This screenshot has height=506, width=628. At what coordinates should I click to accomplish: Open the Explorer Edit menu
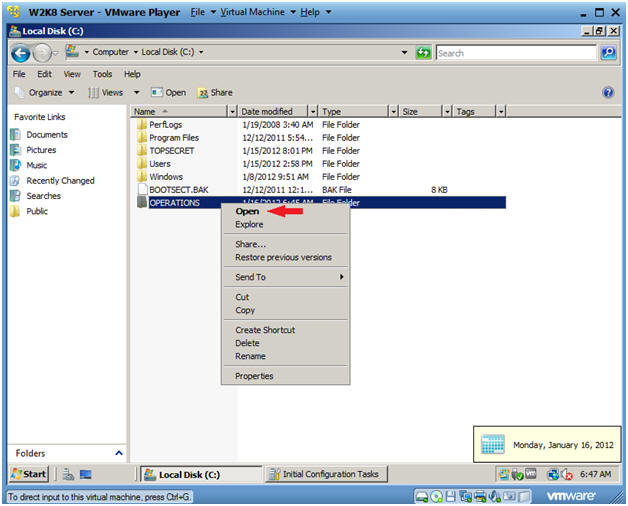pyautogui.click(x=44, y=74)
